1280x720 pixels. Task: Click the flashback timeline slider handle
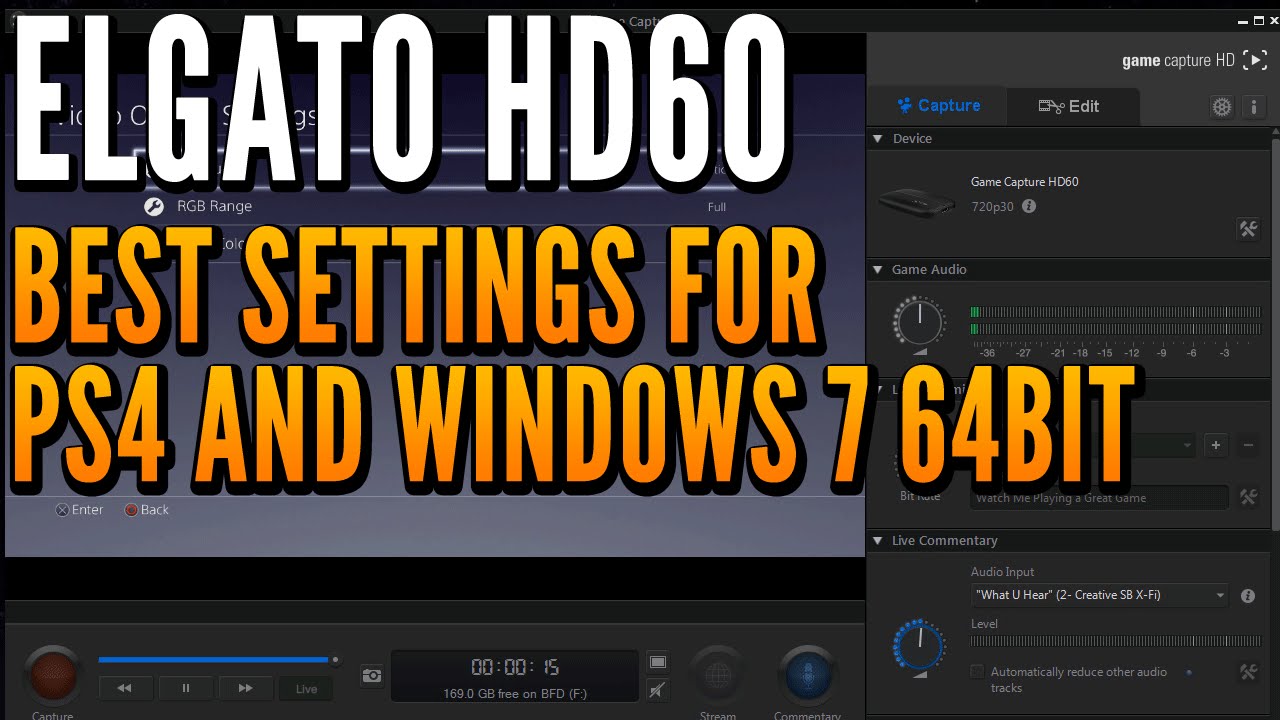pos(335,660)
